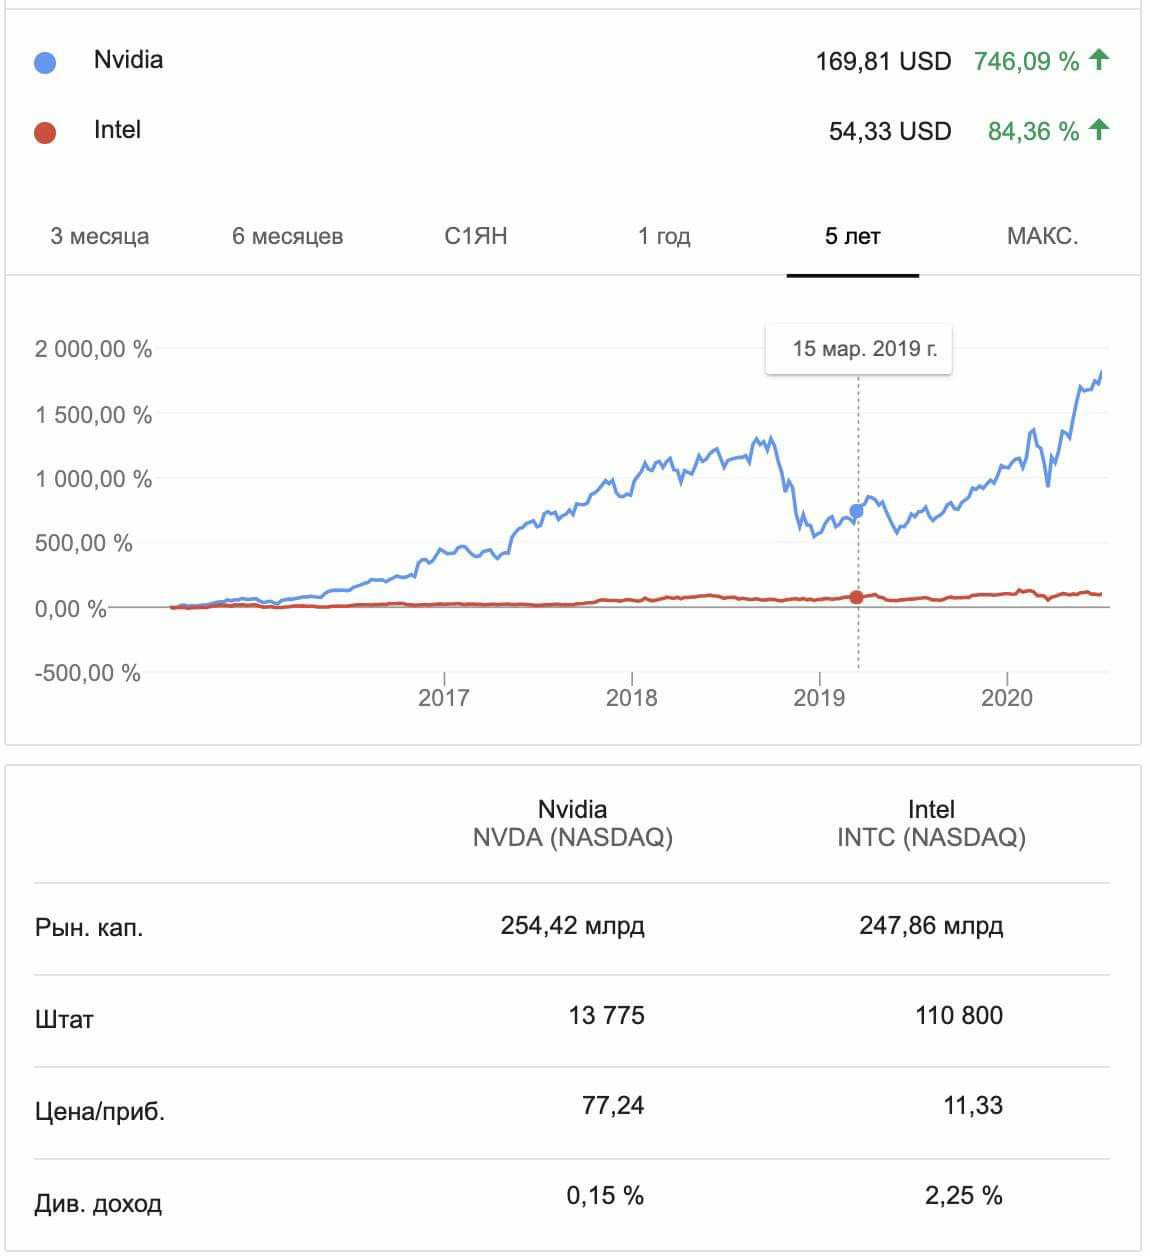Click the blue Nvidia legend dot
Image resolution: width=1150 pixels, height=1256 pixels.
click(45, 62)
